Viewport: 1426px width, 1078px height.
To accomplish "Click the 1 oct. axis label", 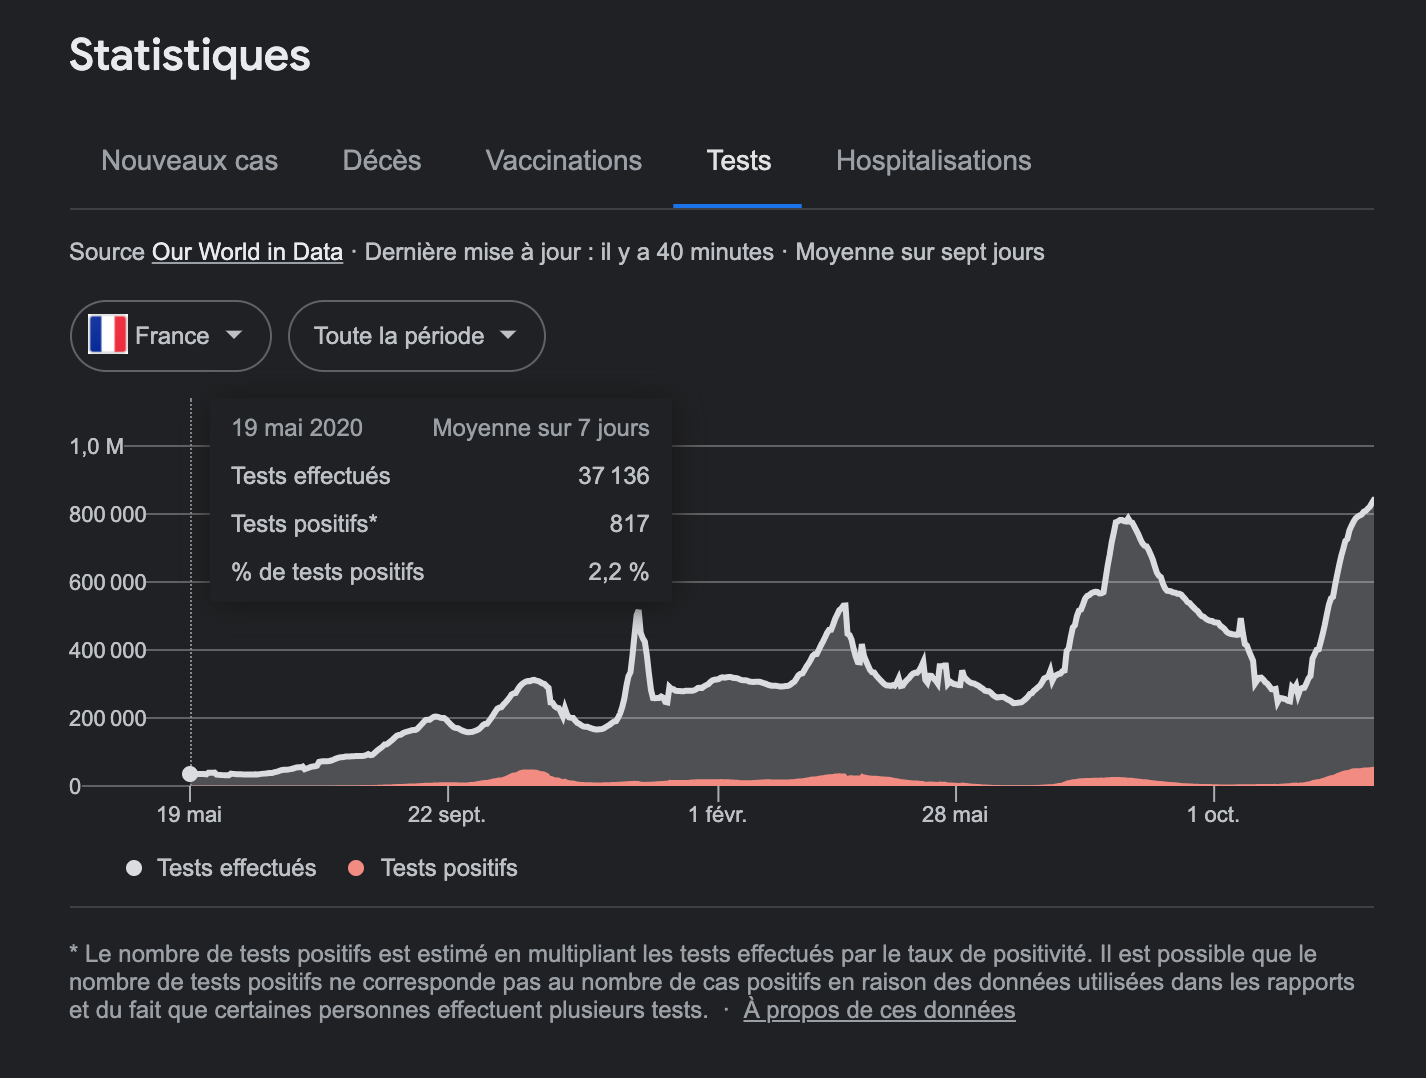I will pos(1213,815).
